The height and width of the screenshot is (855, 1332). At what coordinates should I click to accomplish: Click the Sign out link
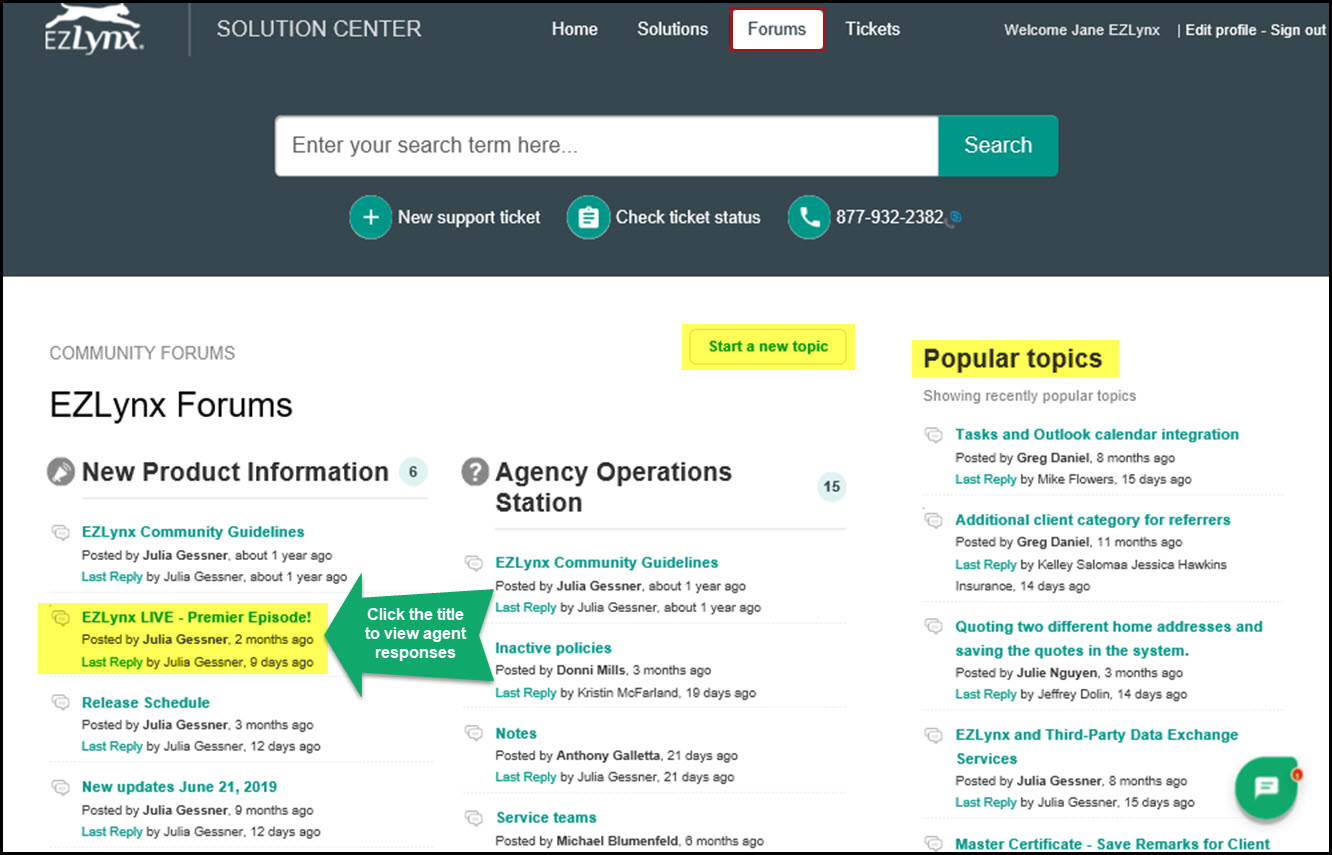tap(1298, 30)
